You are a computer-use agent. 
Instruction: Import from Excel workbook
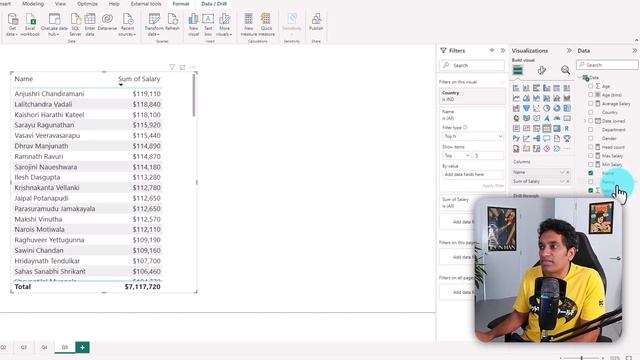pos(30,24)
